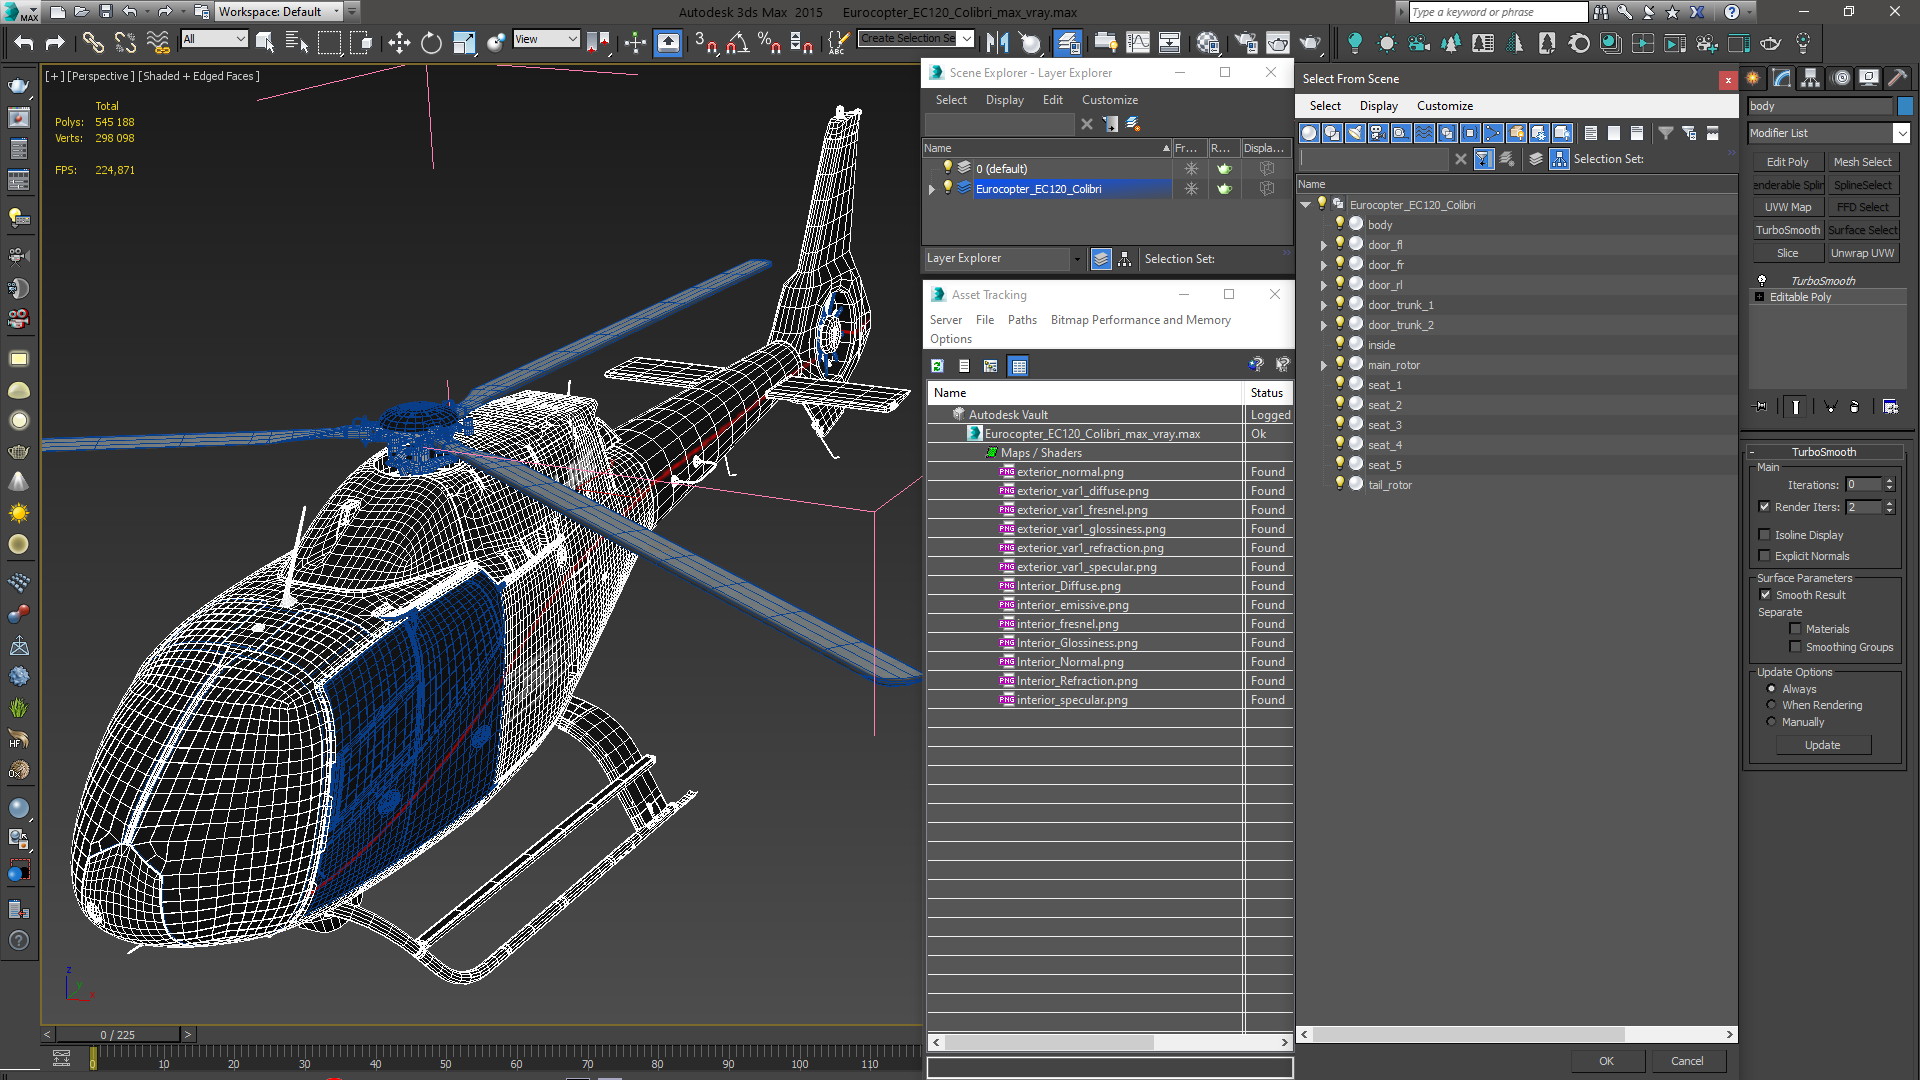Select the When Rendering radio button

(x=1771, y=705)
